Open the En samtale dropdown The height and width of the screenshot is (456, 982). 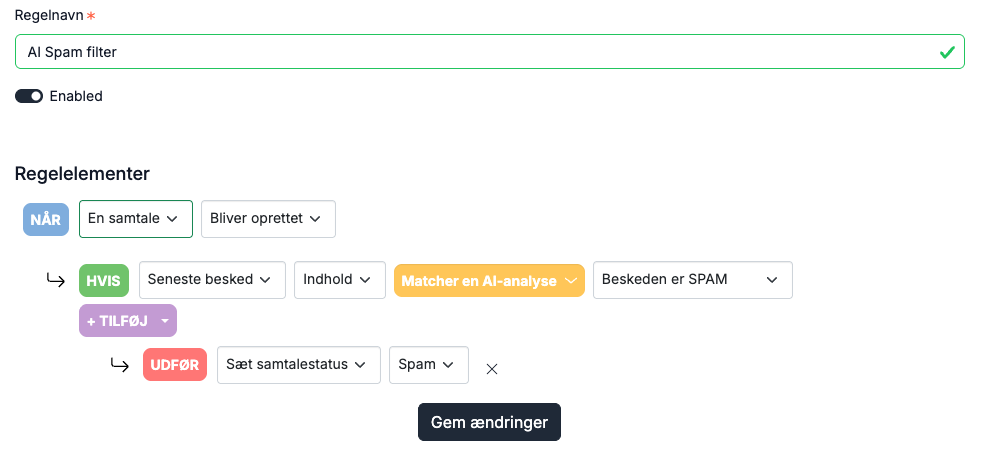[135, 219]
